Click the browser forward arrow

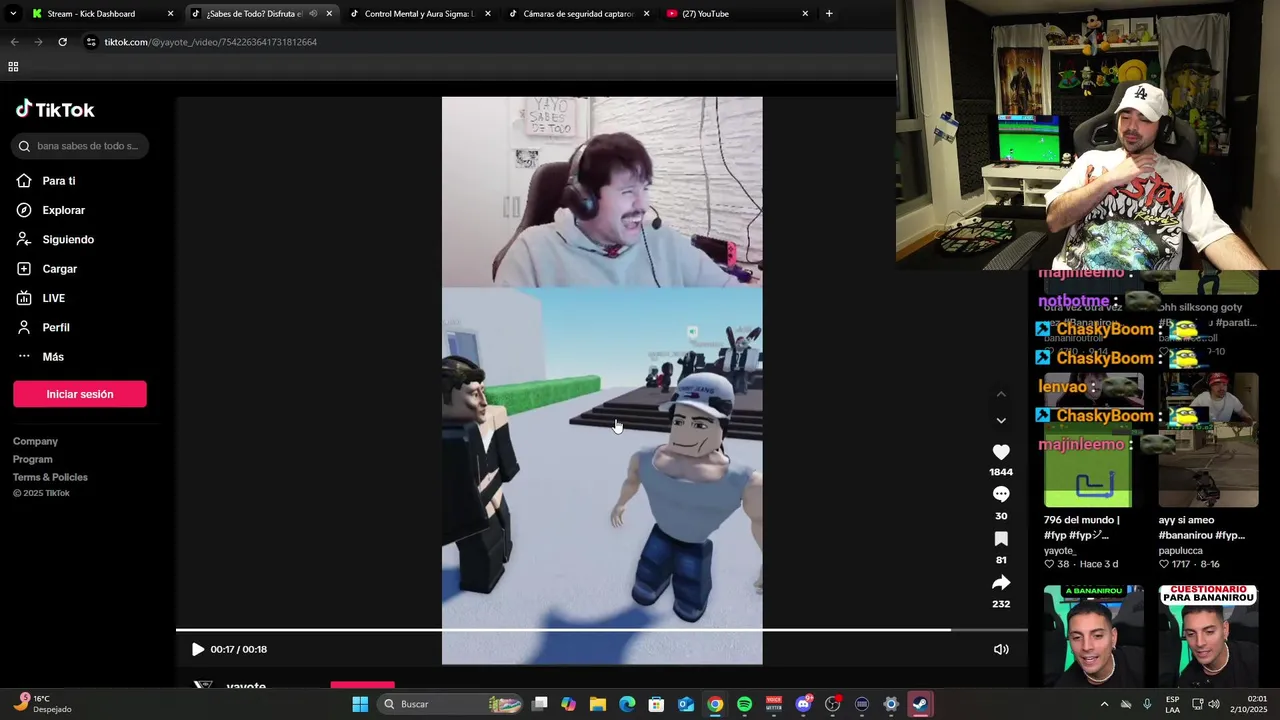click(x=38, y=42)
